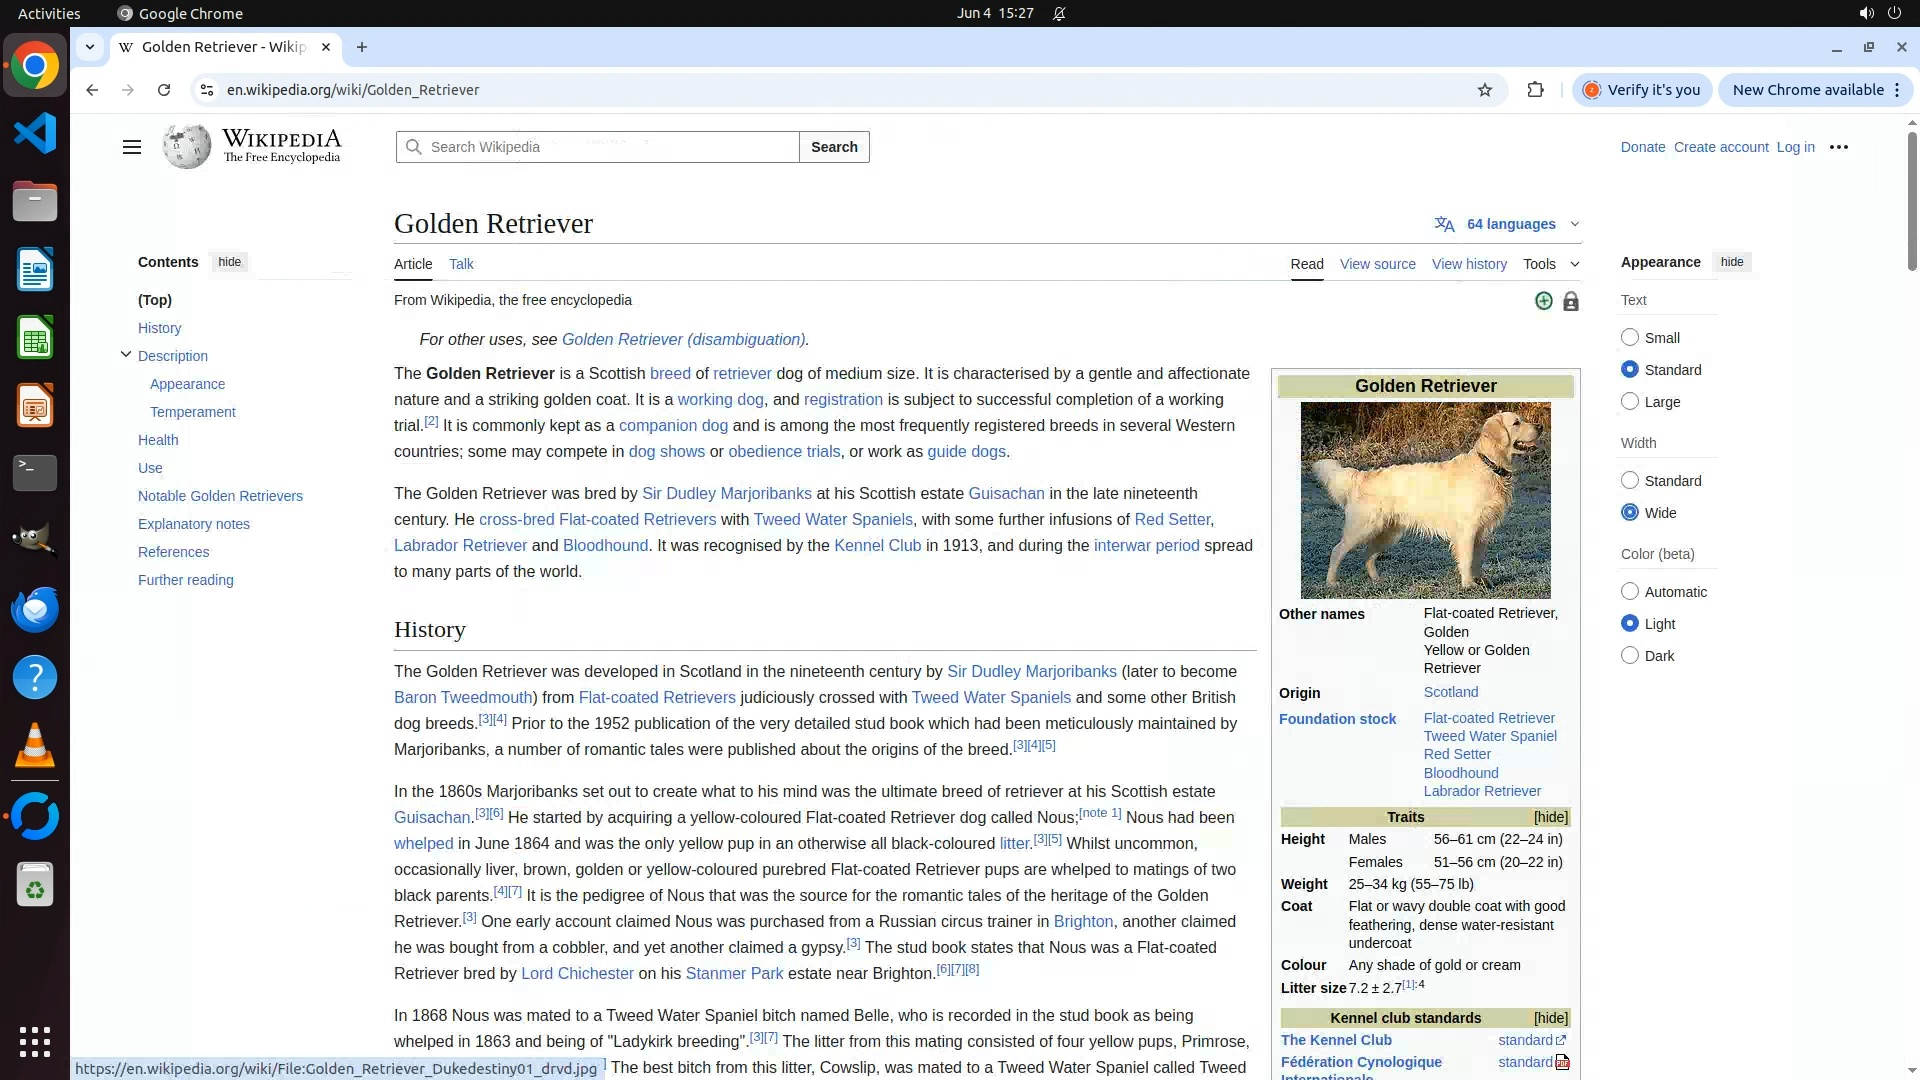Click the page protection padlock icon
Image resolution: width=1920 pixels, height=1080 pixels.
tap(1571, 301)
